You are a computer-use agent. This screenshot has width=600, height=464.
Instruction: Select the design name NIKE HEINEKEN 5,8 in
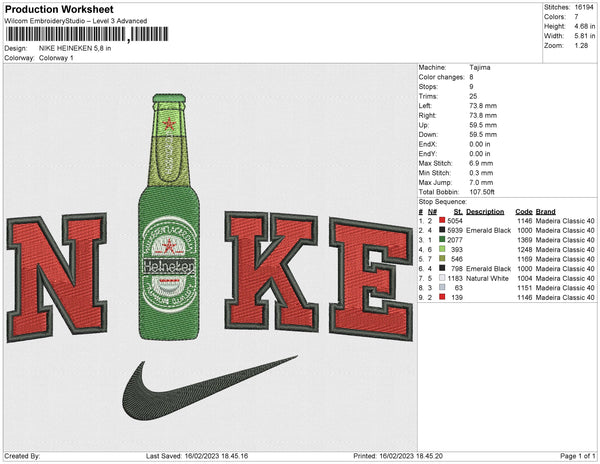pos(75,49)
